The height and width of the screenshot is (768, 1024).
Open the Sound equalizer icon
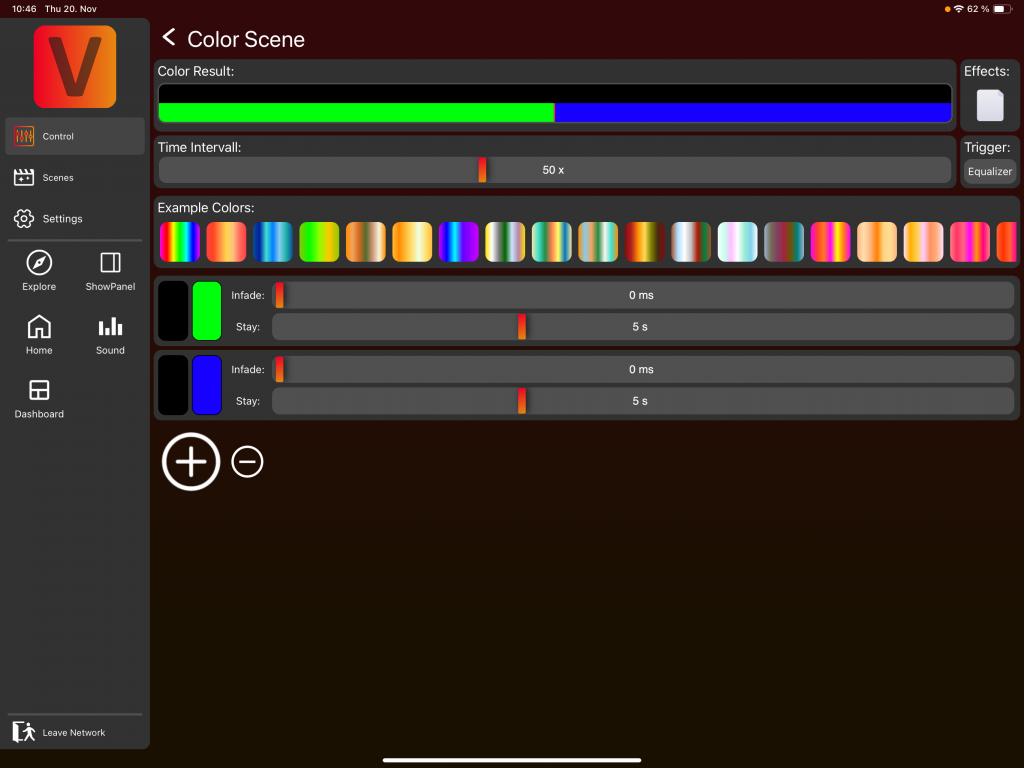tap(110, 327)
